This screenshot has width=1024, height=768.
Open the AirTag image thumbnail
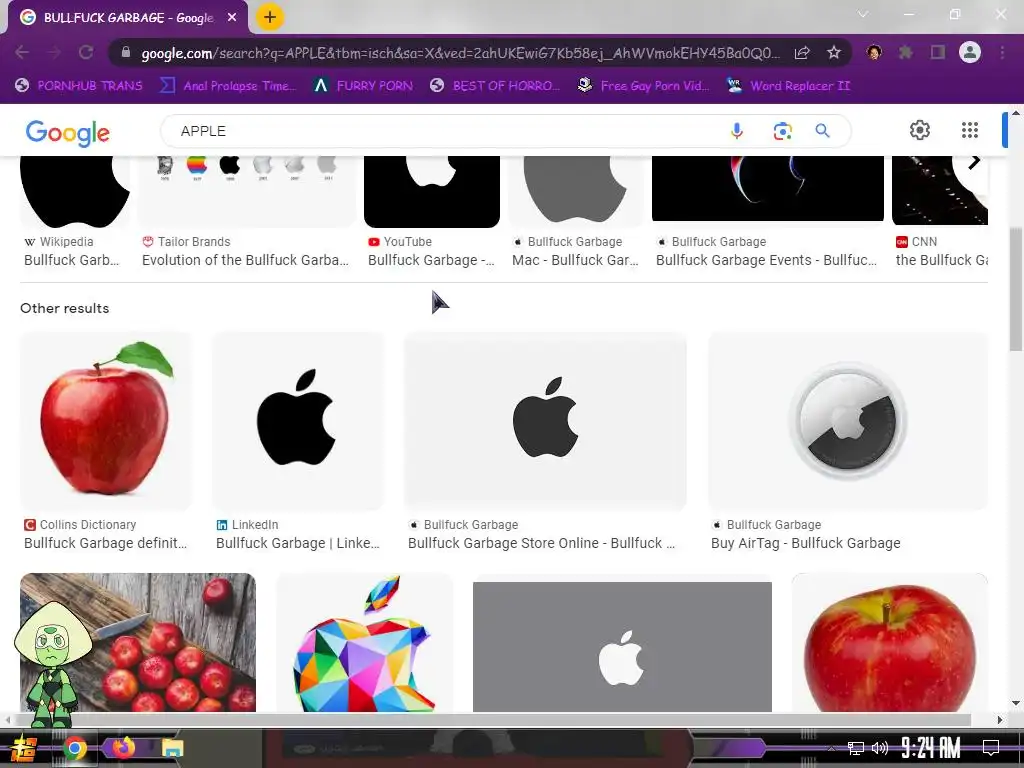click(848, 421)
